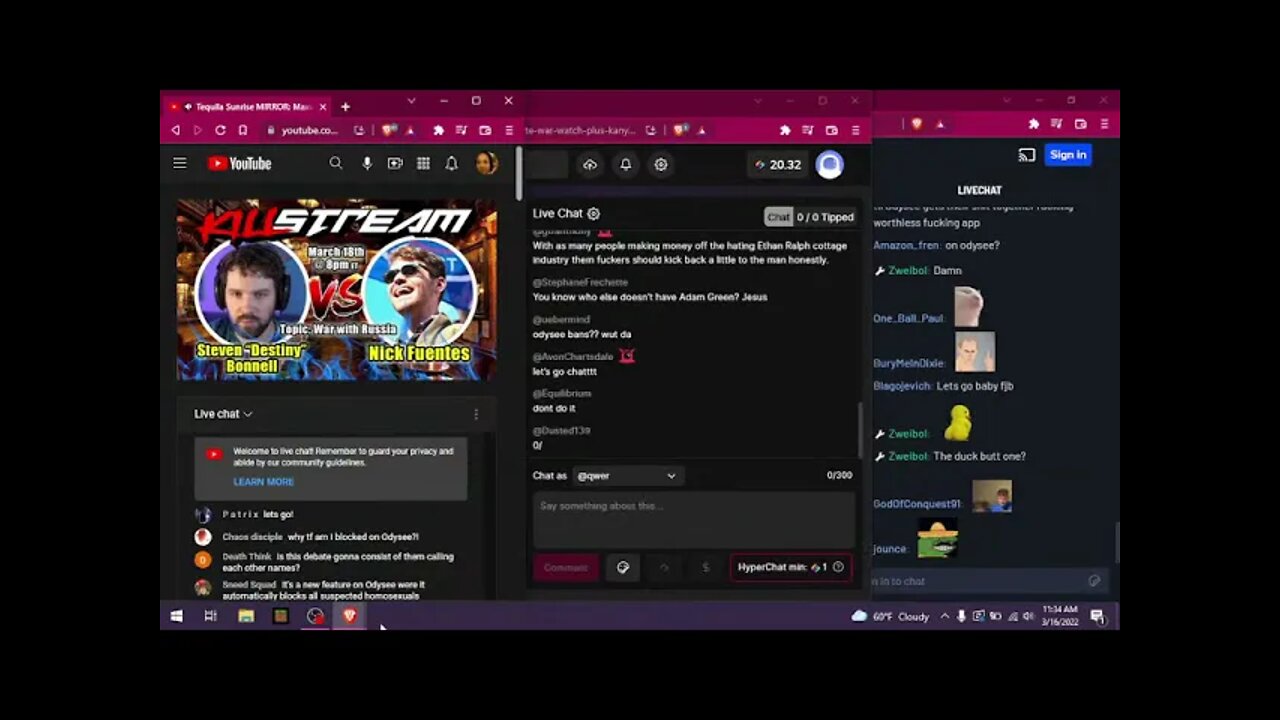Click the Killstream video thumbnail
The width and height of the screenshot is (1280, 720).
pyautogui.click(x=336, y=290)
